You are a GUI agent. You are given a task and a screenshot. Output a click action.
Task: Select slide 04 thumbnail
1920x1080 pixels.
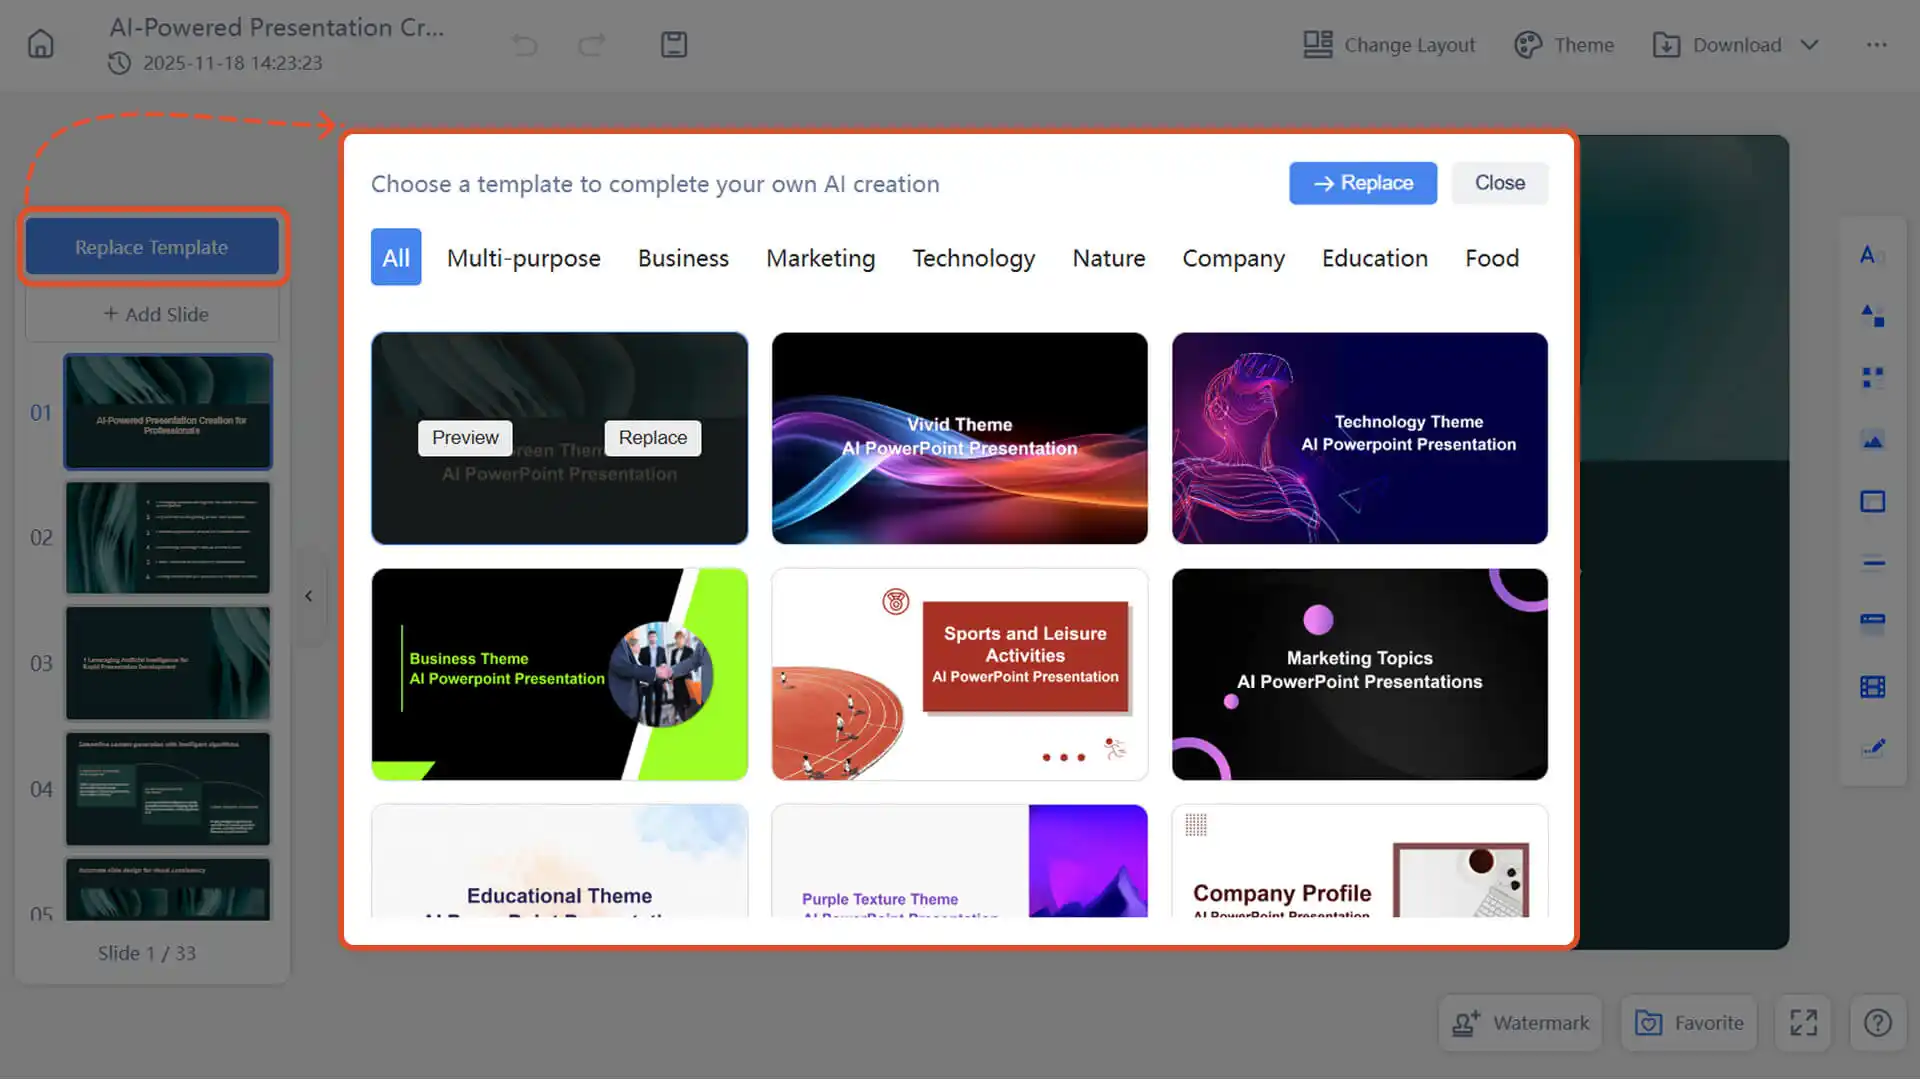click(168, 789)
